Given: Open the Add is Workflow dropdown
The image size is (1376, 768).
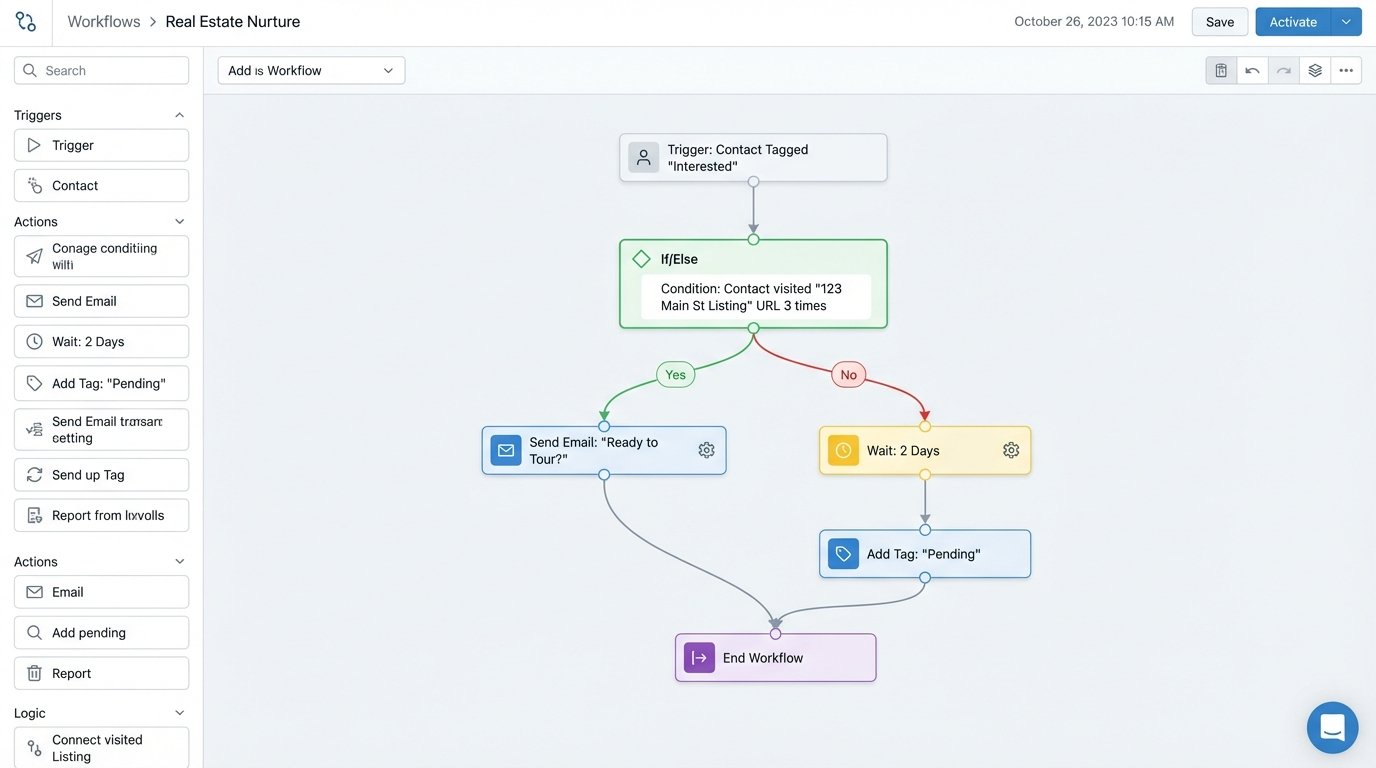Looking at the screenshot, I should tap(310, 70).
